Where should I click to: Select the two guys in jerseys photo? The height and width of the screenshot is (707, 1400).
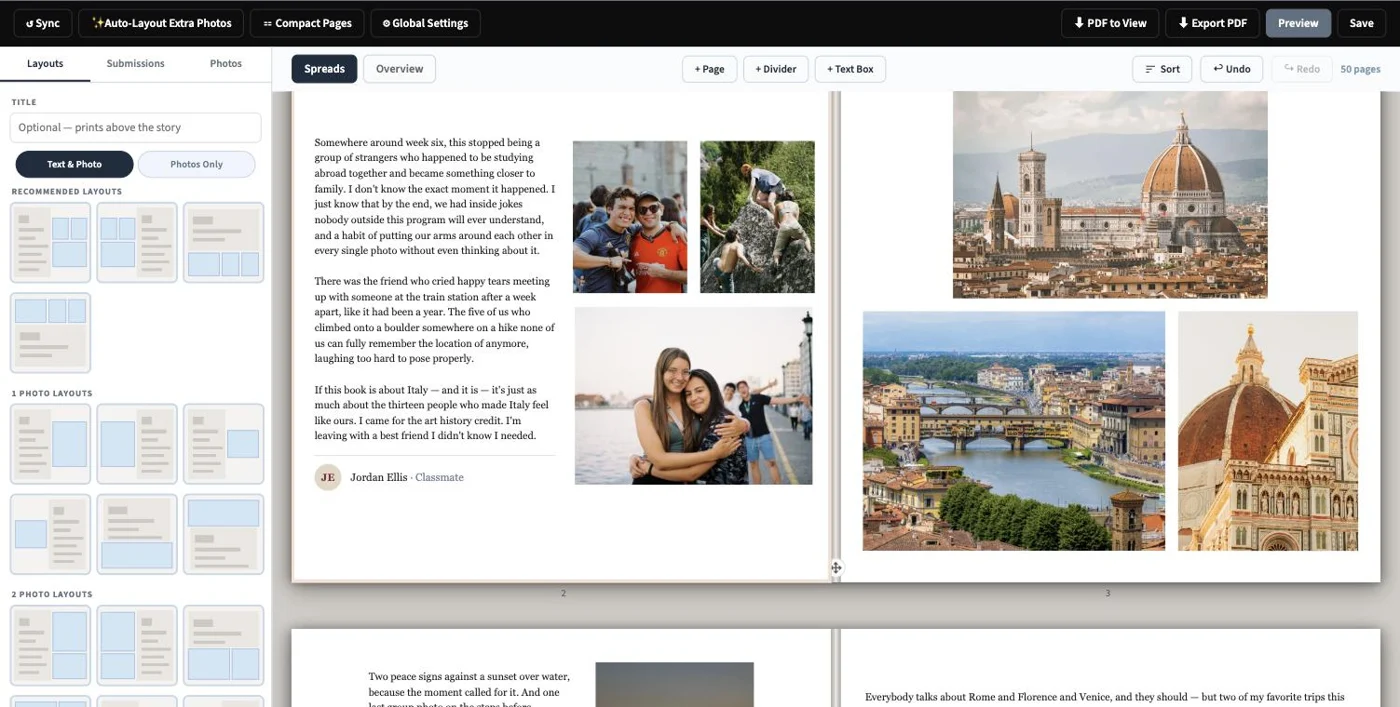coord(630,217)
